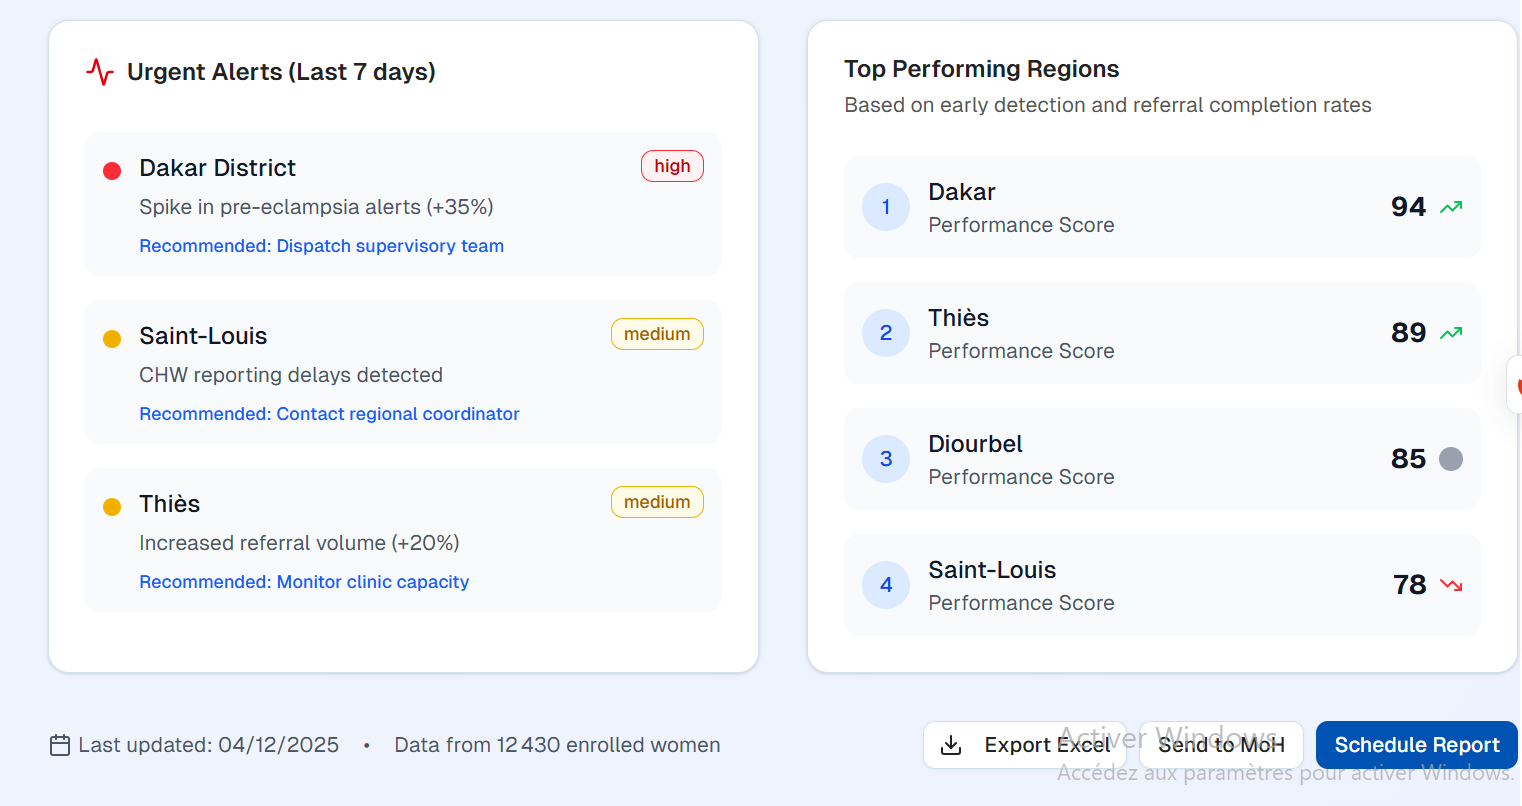
Task: Click the gray neutral indicator for Diourbel
Action: [x=1451, y=459]
